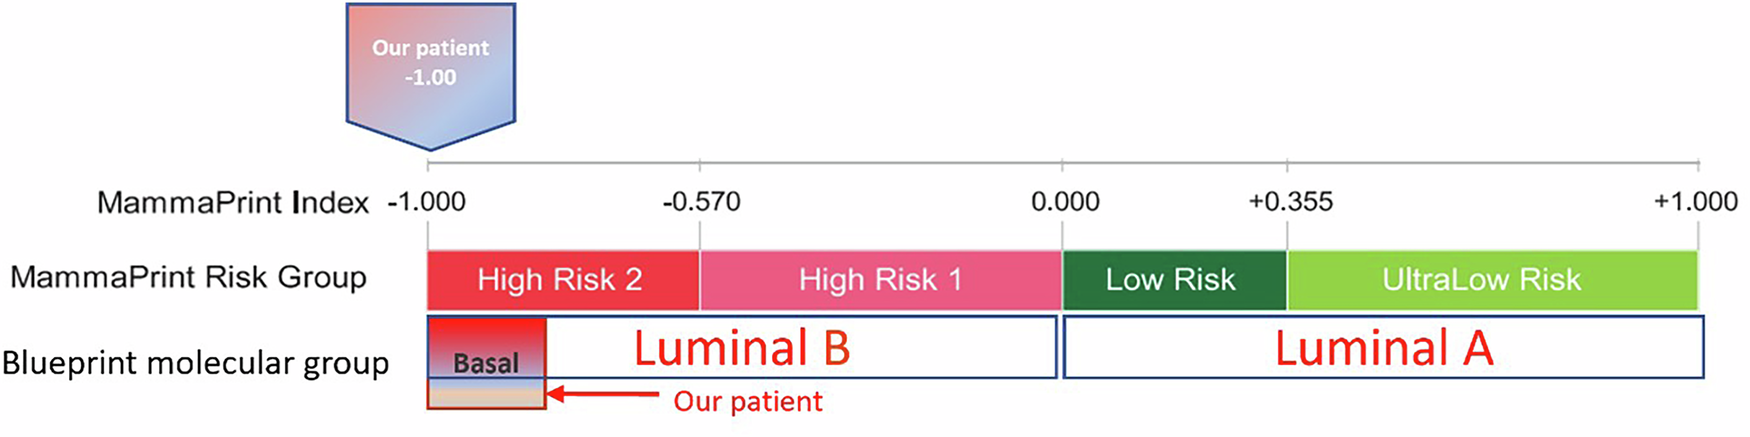Screen dimensions: 1750x437
Task: Click the MammaPrint Risk Group row label
Action: click(x=188, y=277)
